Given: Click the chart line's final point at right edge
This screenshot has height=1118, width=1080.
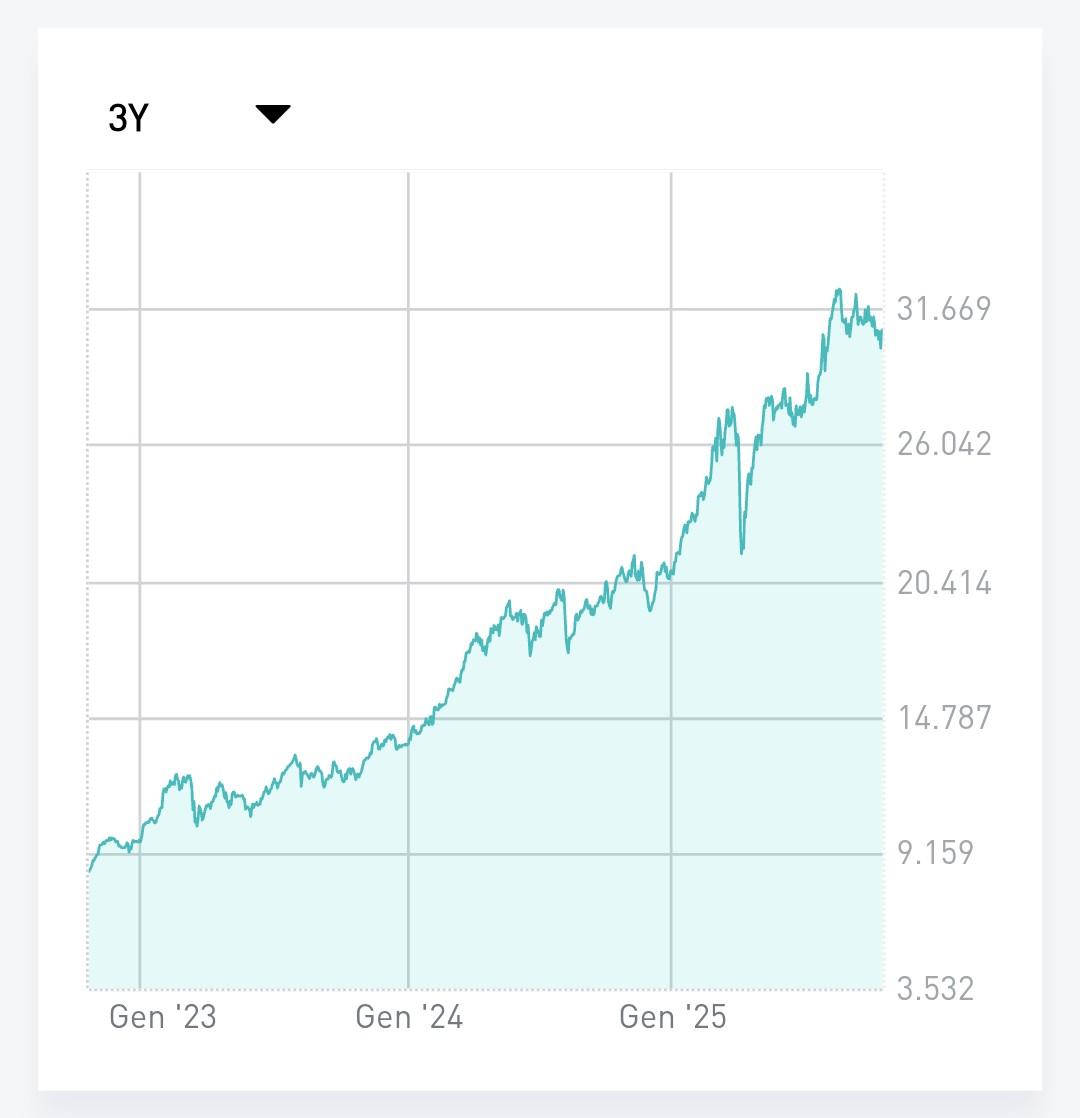Looking at the screenshot, I should click(881, 331).
